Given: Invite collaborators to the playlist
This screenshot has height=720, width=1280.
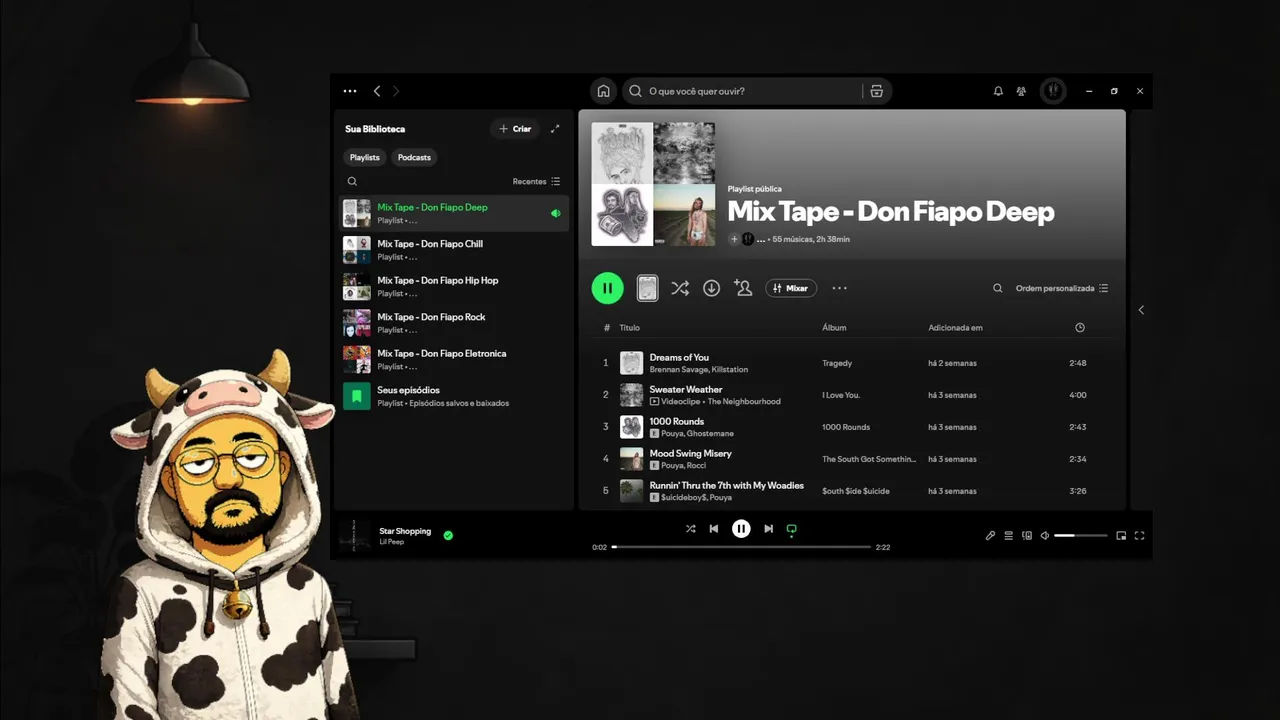Looking at the screenshot, I should [743, 288].
